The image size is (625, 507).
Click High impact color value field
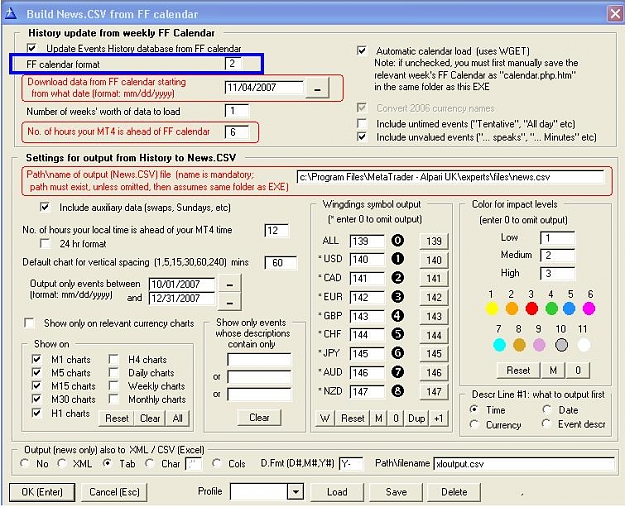tap(557, 273)
